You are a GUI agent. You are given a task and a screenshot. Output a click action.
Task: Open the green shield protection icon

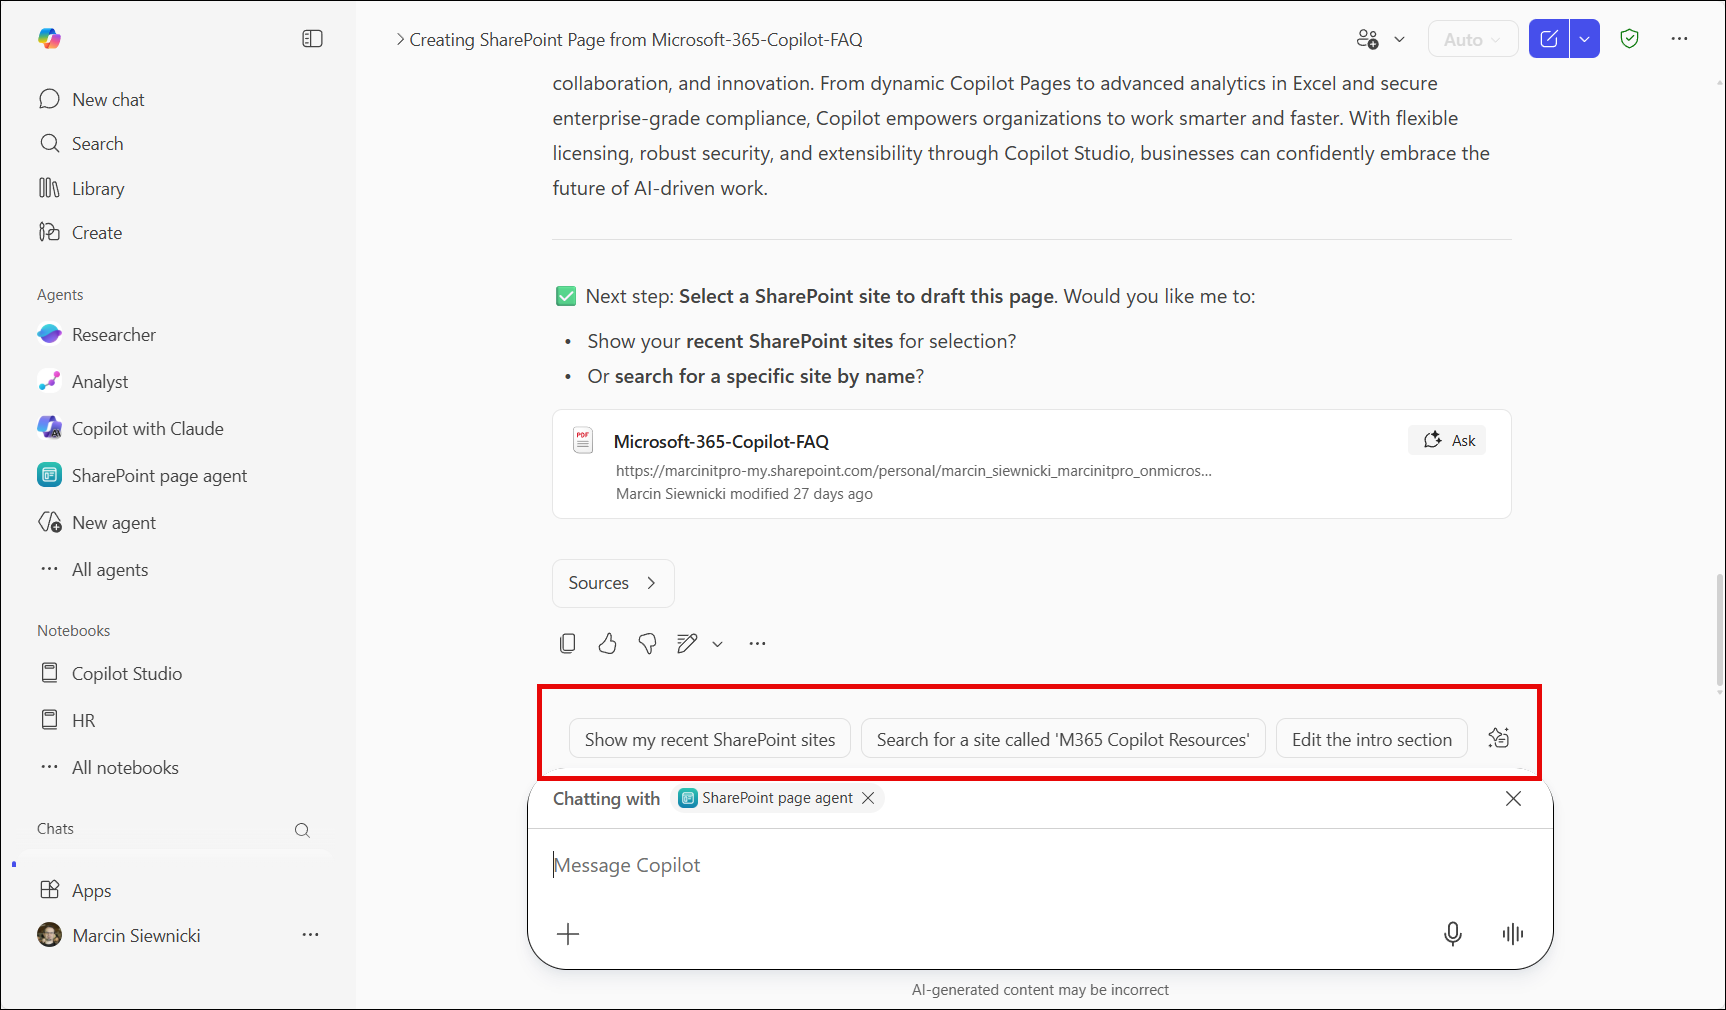click(1629, 39)
